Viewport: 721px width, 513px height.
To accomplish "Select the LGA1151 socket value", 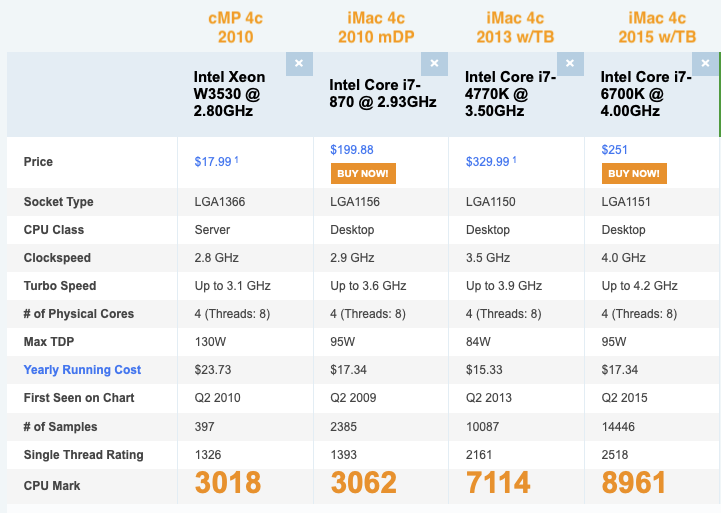I will click(626, 202).
